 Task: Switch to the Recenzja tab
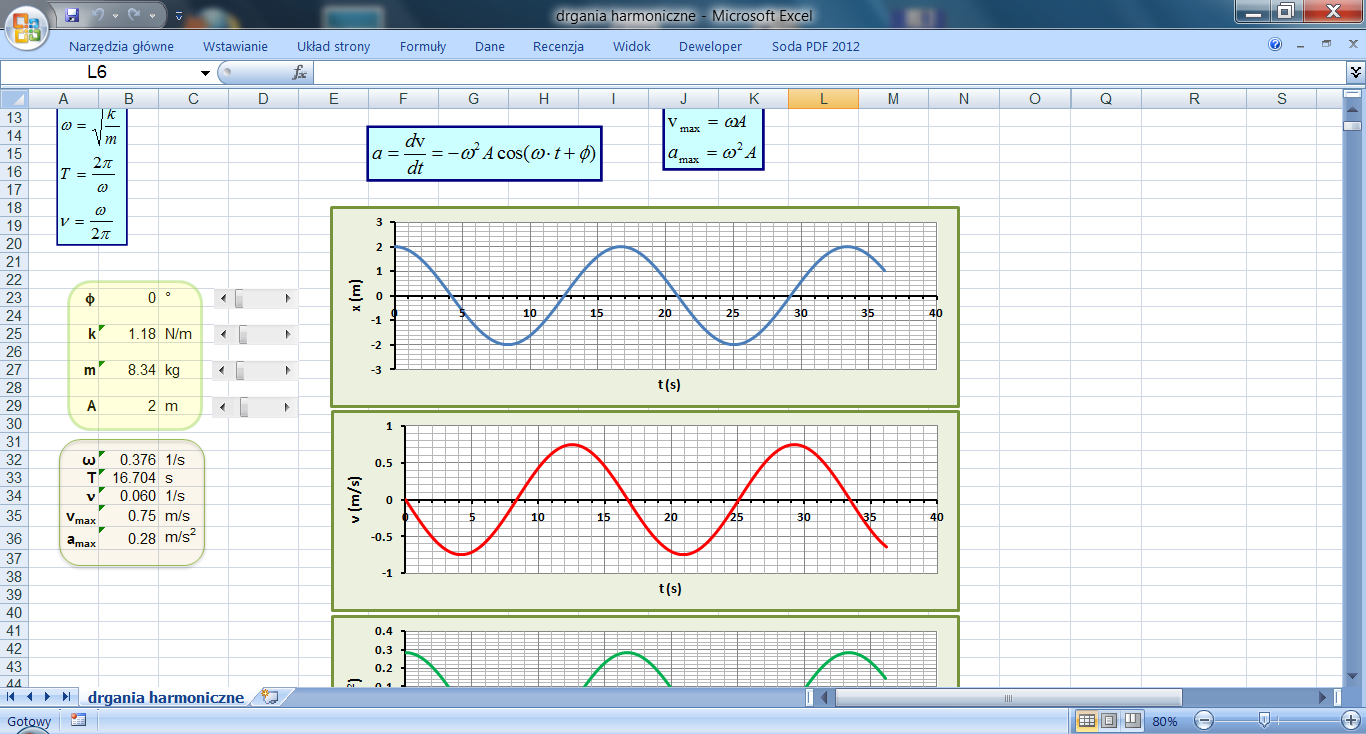558,46
